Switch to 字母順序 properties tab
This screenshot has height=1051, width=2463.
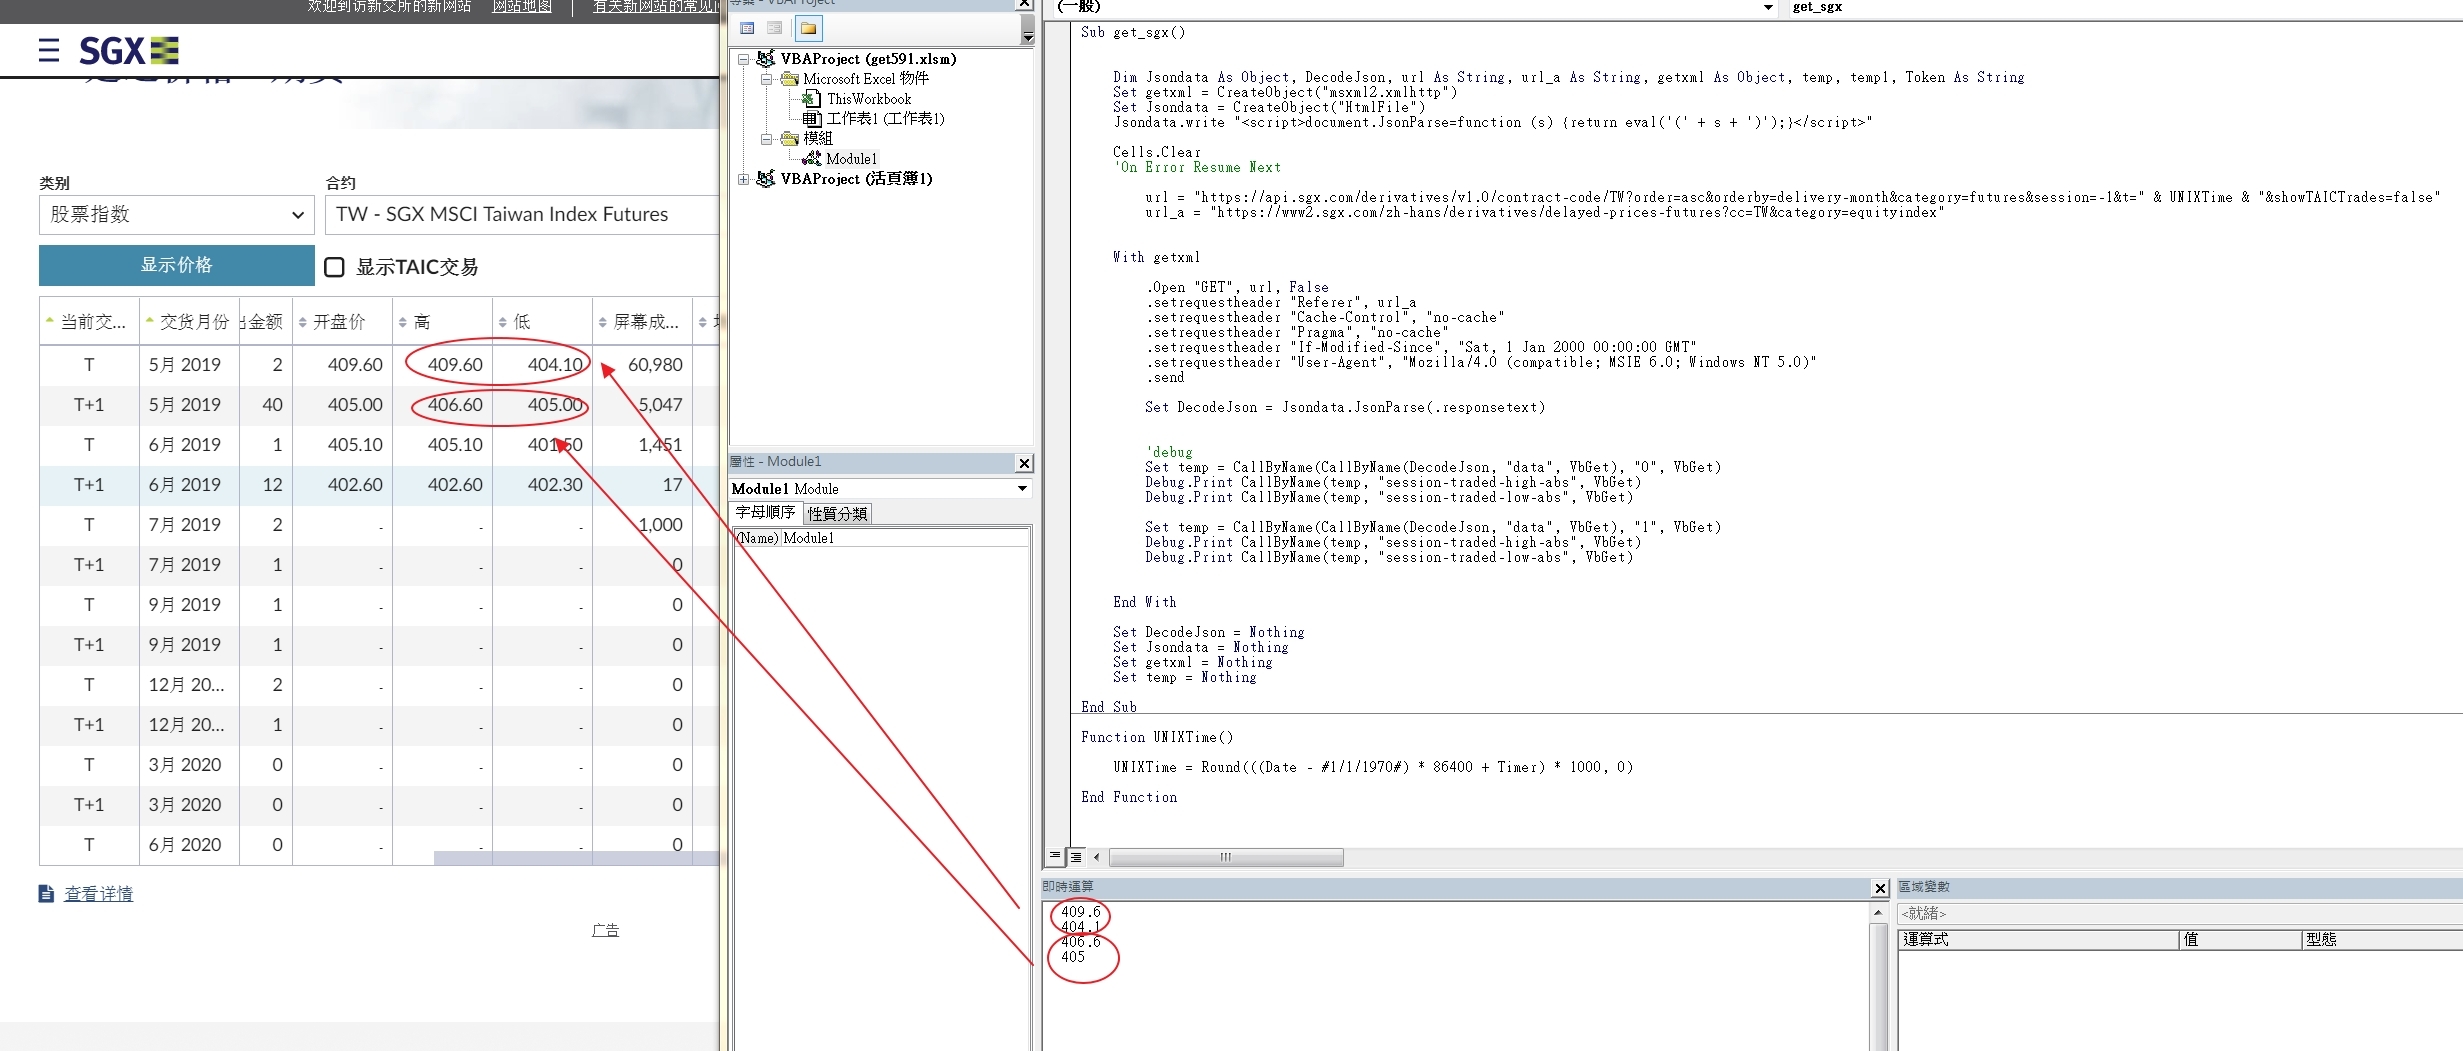click(765, 513)
